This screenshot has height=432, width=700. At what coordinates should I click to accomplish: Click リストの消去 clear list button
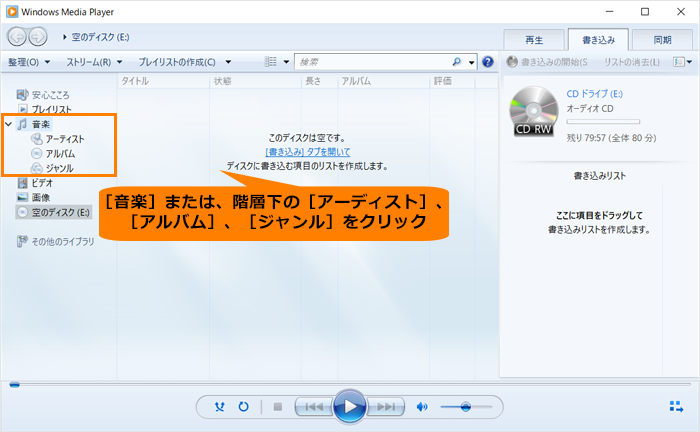(632, 62)
